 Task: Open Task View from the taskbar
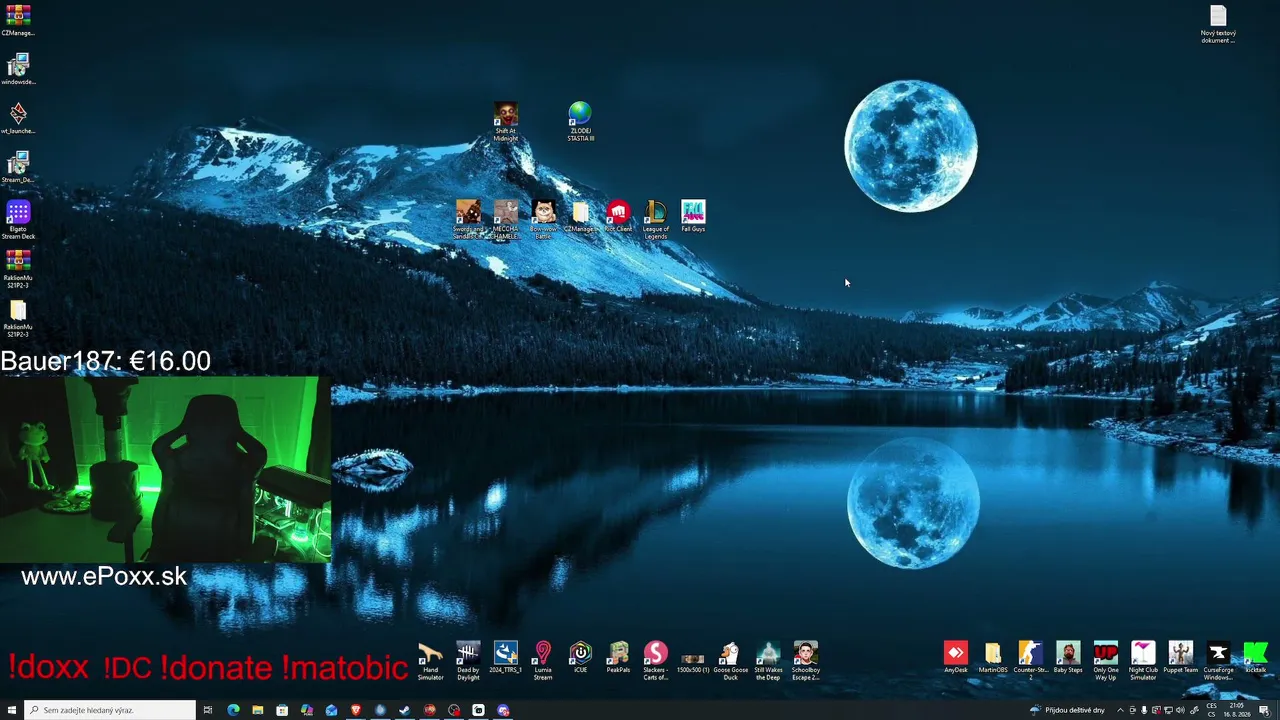[208, 710]
